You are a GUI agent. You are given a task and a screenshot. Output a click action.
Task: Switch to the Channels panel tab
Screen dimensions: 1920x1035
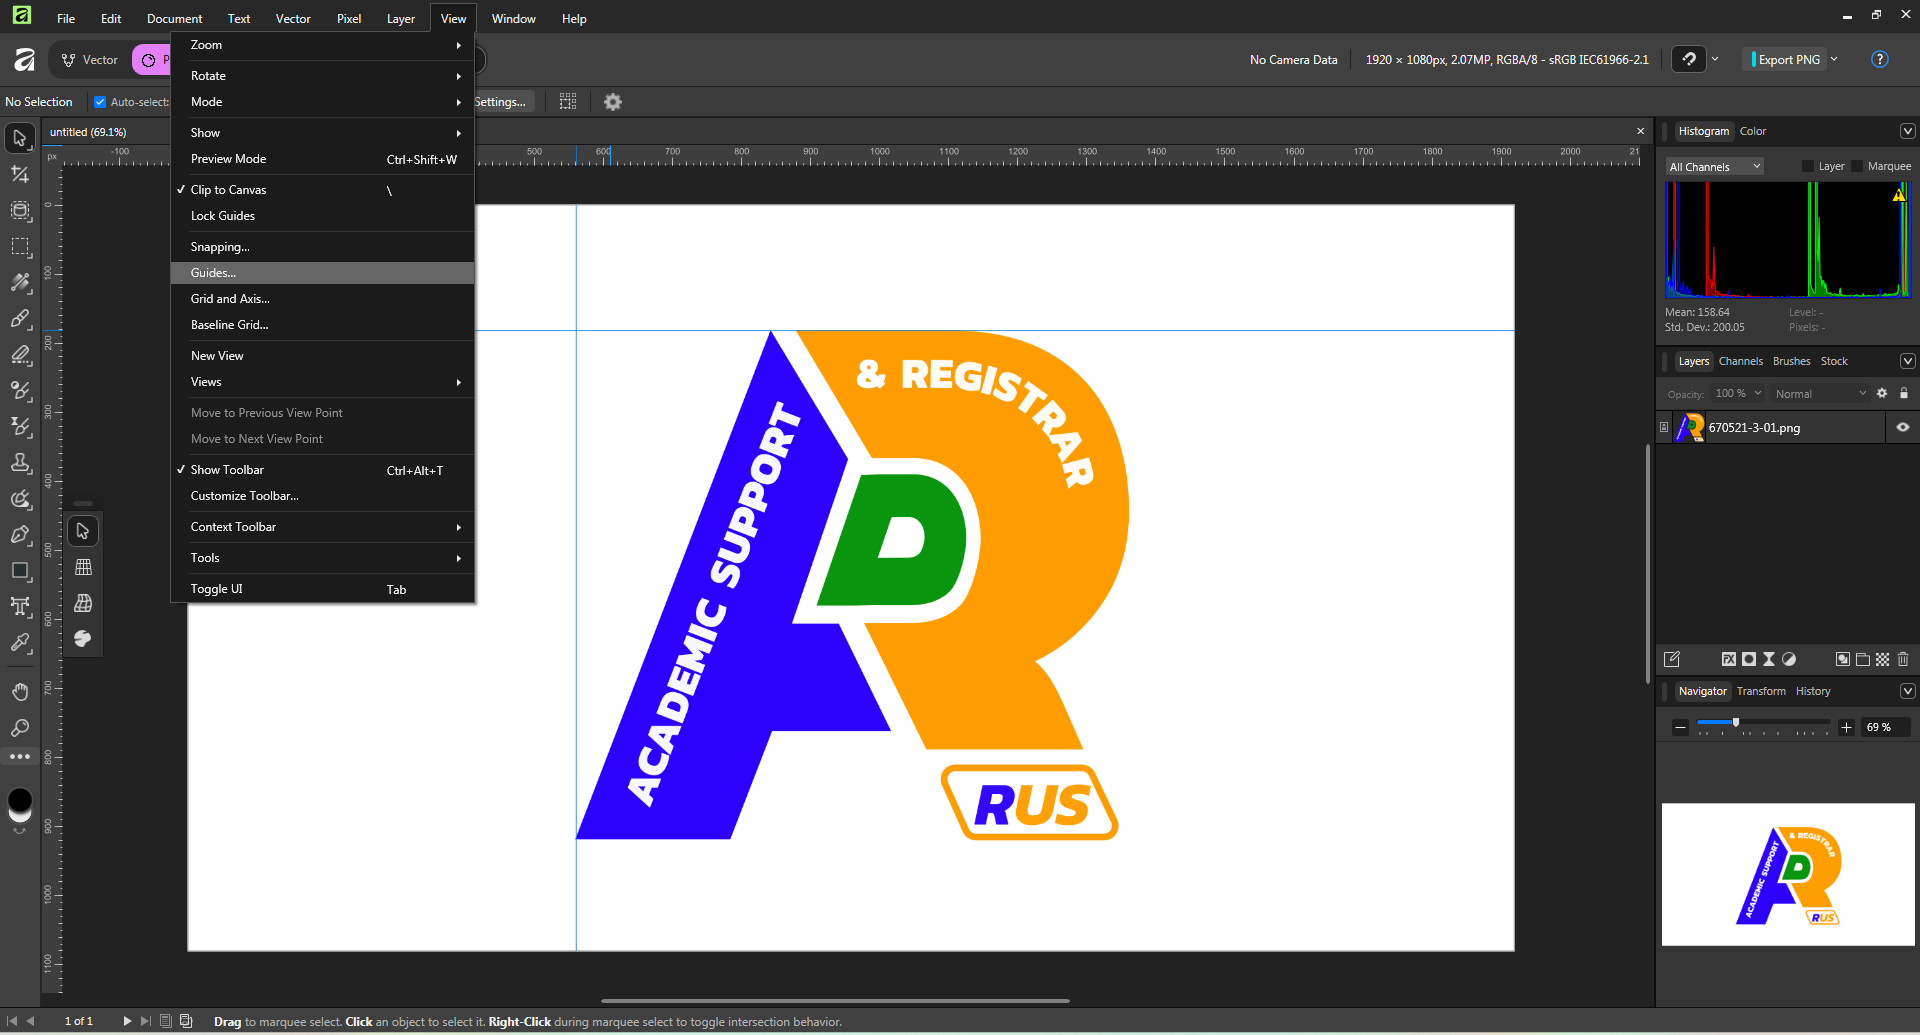[1740, 362]
